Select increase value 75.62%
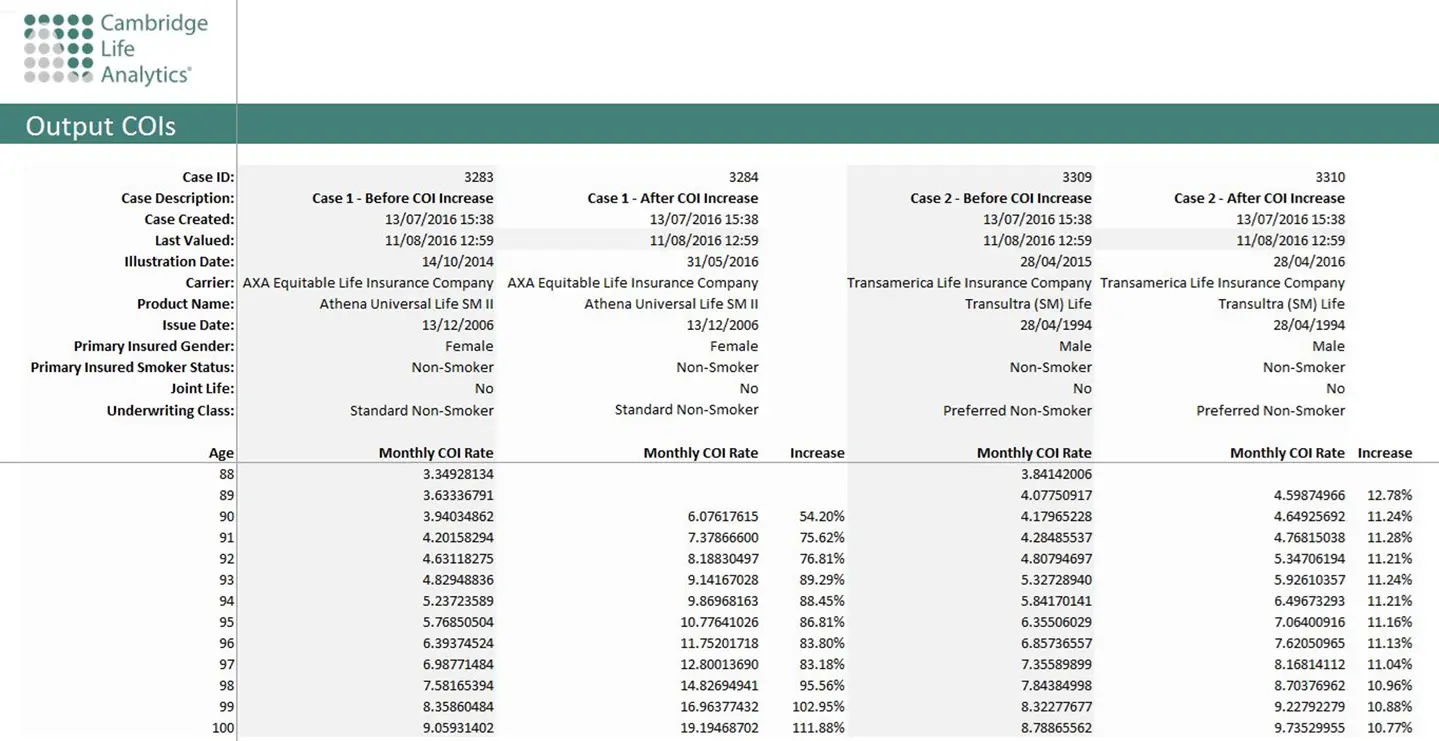 coord(822,538)
